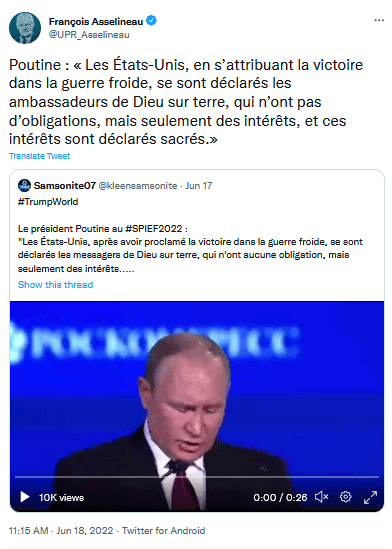Open @UPR_Asselineau handle
The width and height of the screenshot is (392, 549).
click(x=89, y=35)
